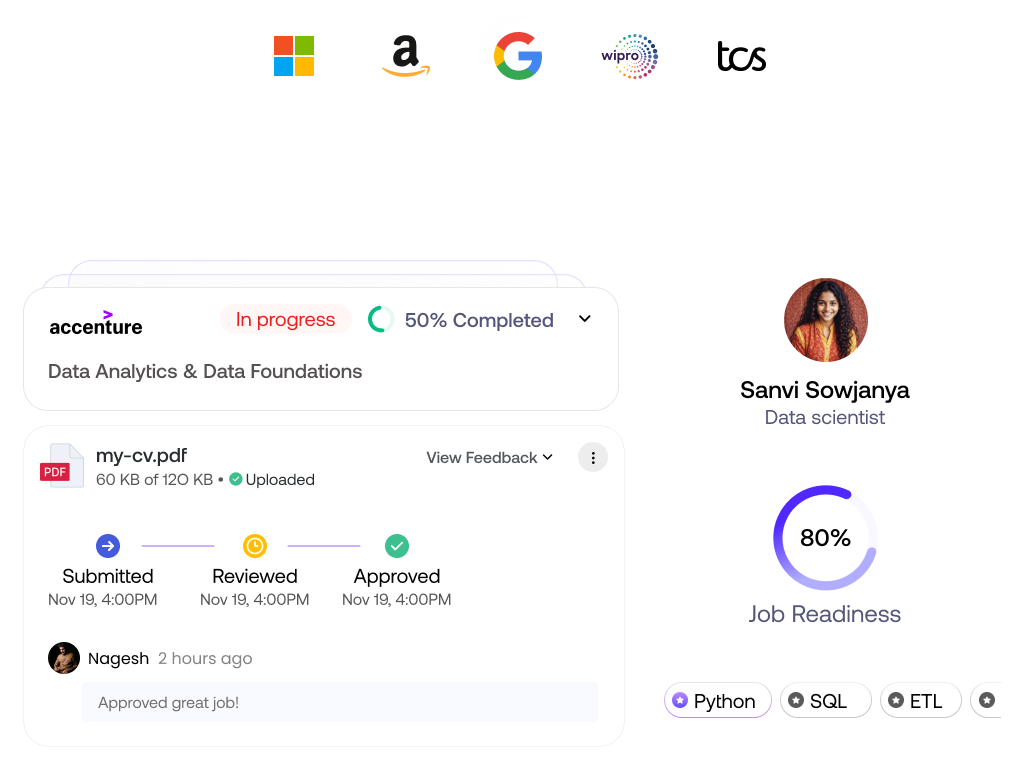
Task: Select the Python skill tag
Action: 717,701
